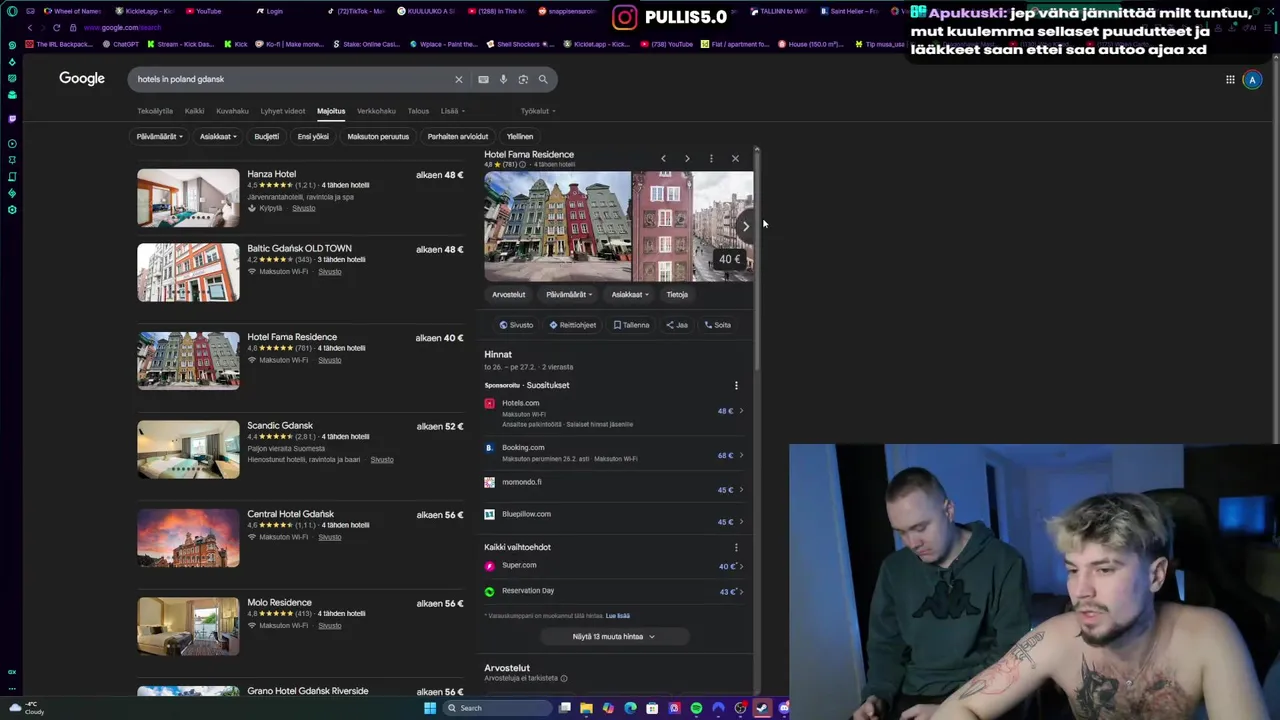Select the Central Hotel Gdańsk result title
The width and height of the screenshot is (1280, 720).
(x=290, y=514)
